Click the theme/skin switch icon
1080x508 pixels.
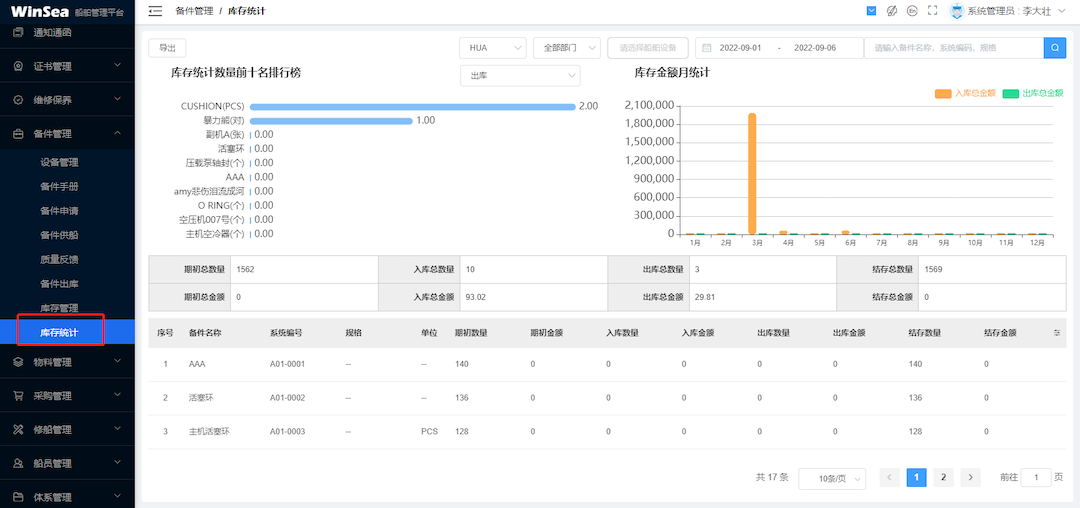(x=891, y=10)
